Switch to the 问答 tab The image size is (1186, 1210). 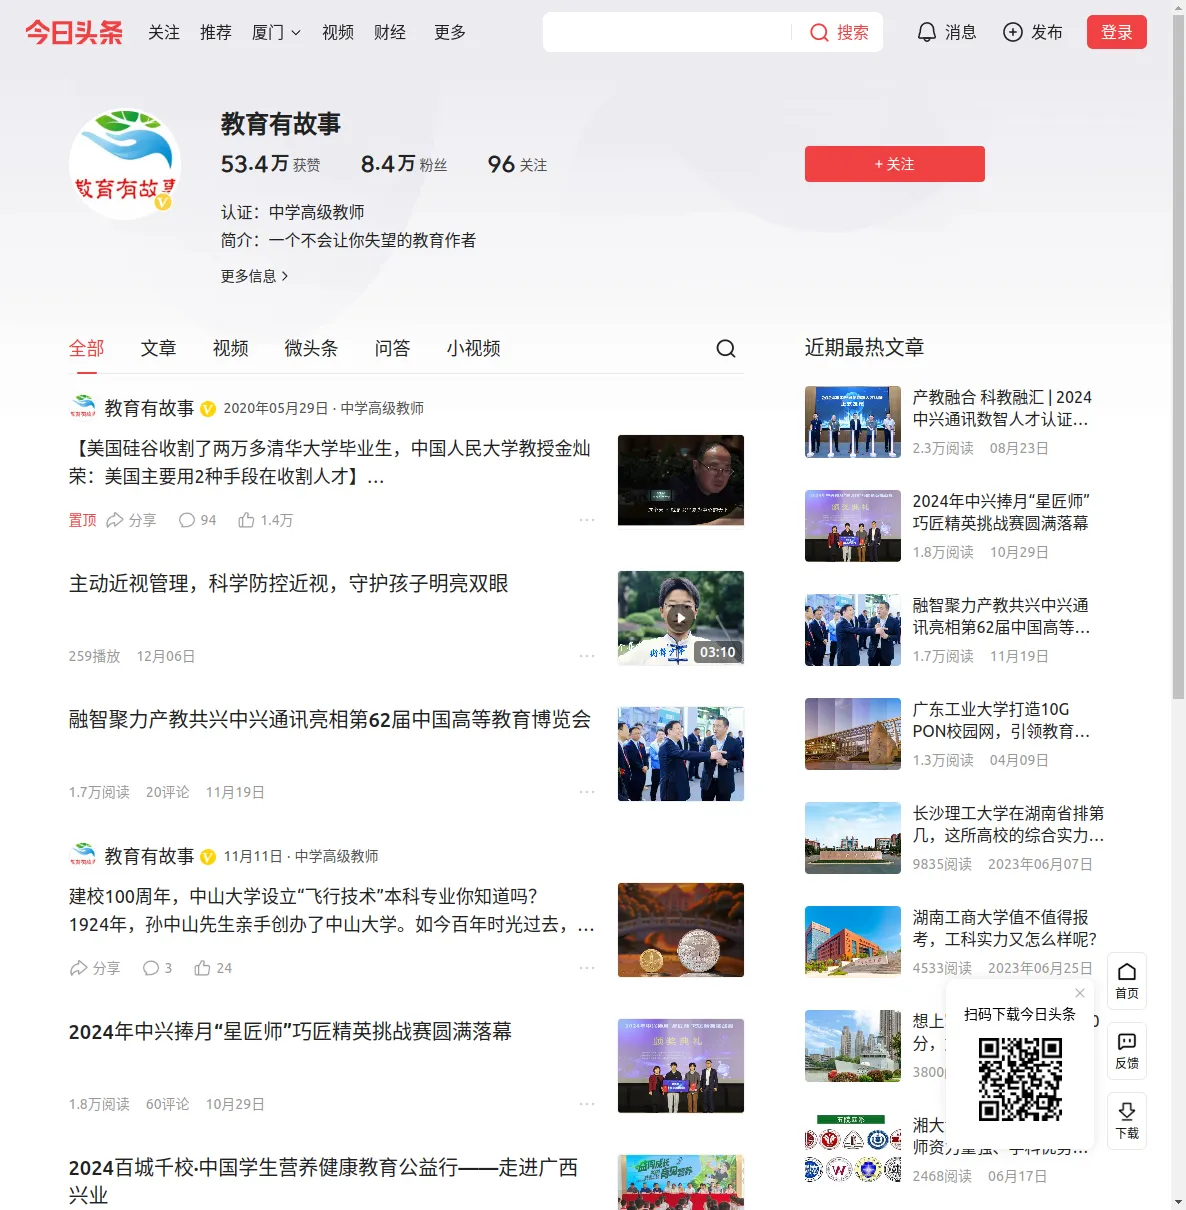click(x=393, y=348)
